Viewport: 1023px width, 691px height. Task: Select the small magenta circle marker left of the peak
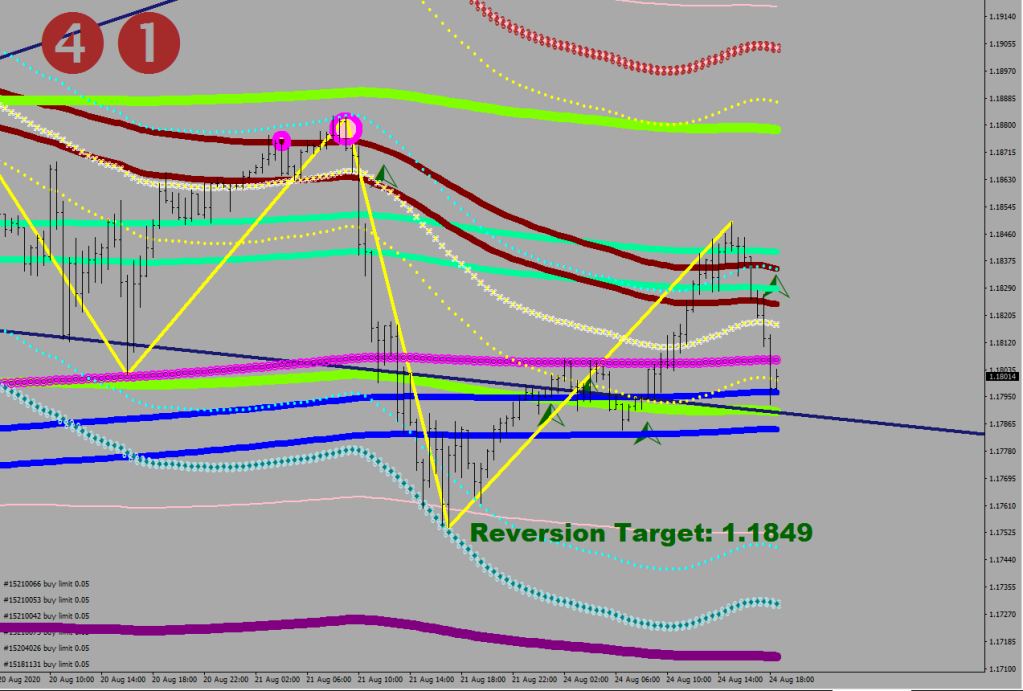pos(281,141)
